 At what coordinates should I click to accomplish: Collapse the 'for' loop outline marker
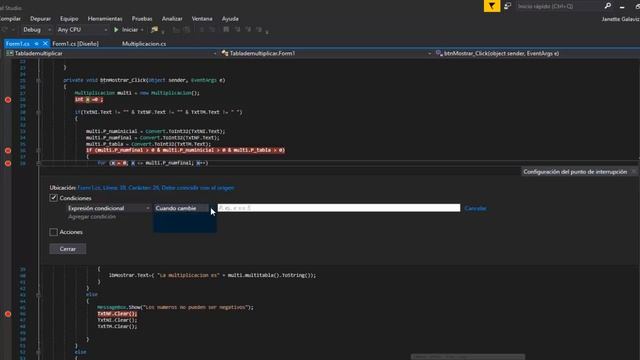click(x=38, y=163)
